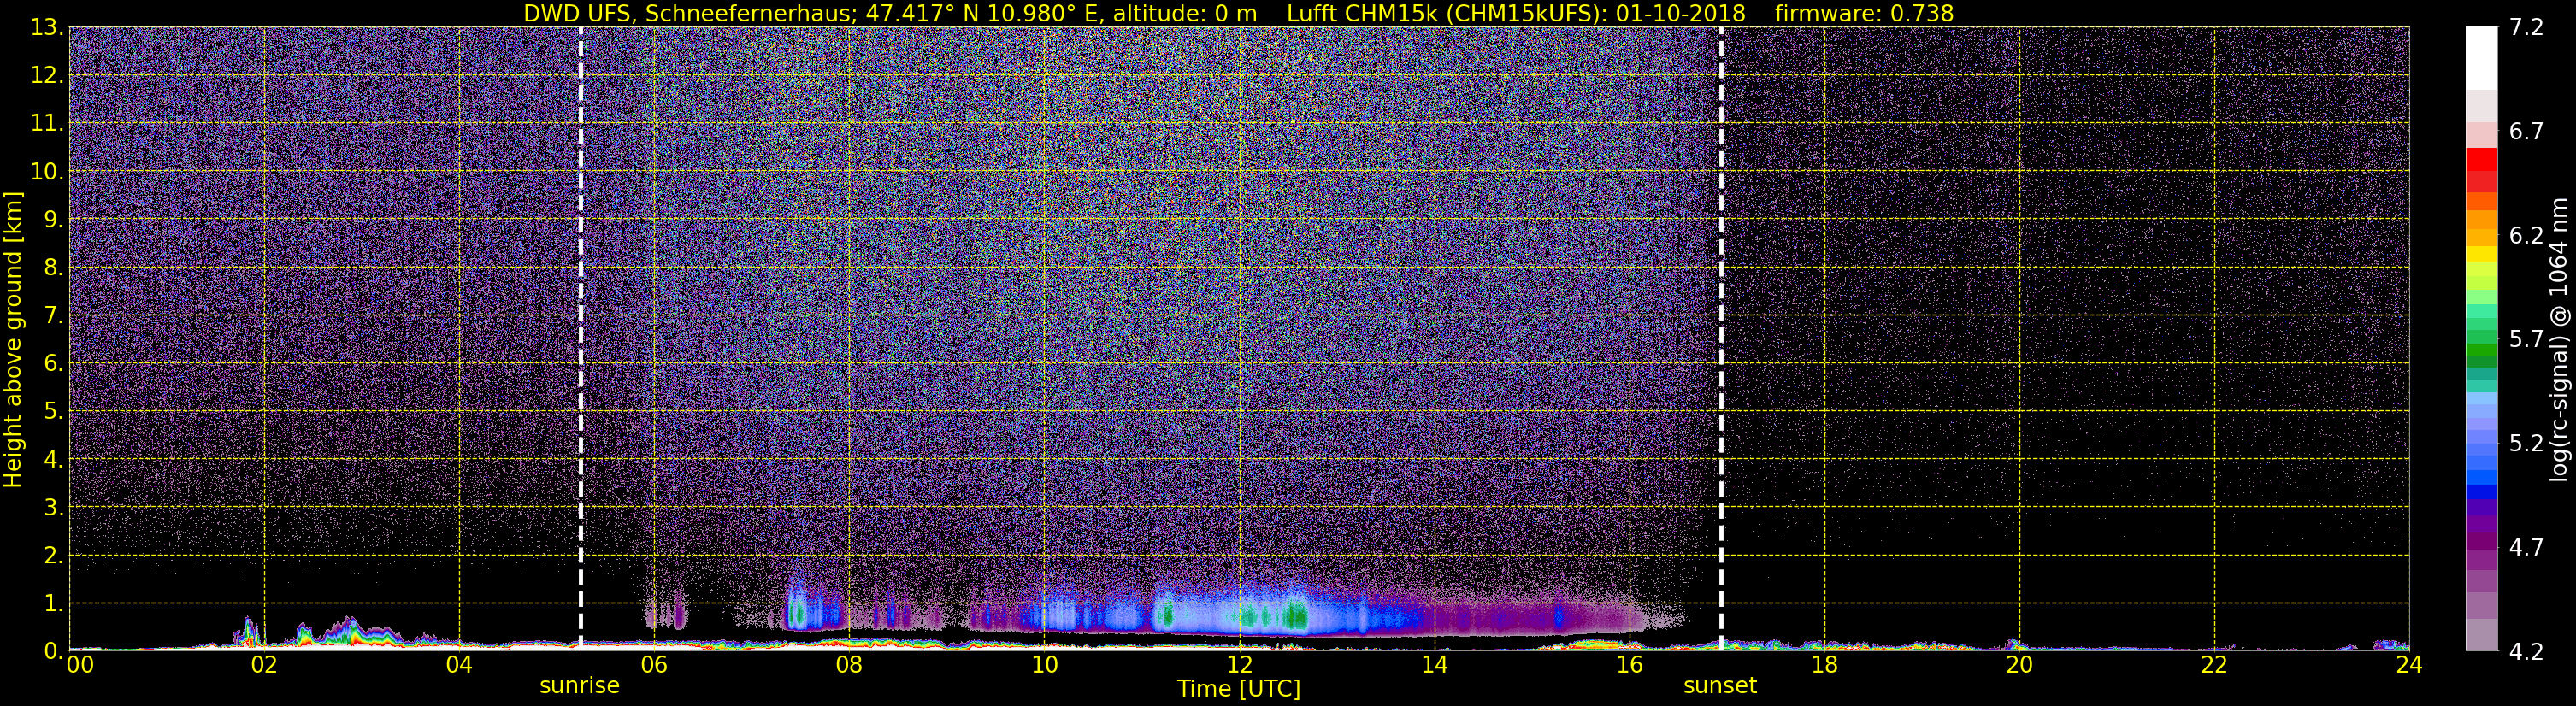Click the height axis tick '1.'

(x=53, y=603)
